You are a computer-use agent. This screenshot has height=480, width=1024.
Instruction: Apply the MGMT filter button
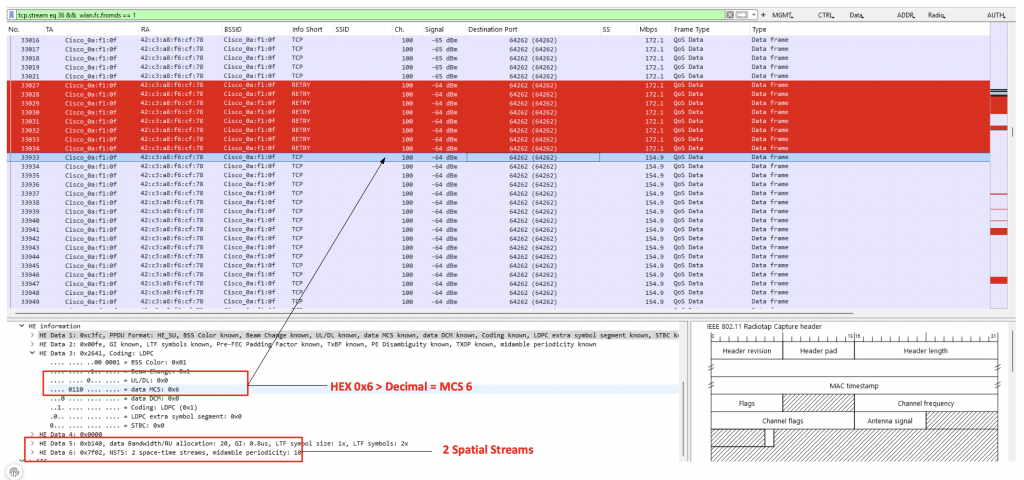(783, 15)
